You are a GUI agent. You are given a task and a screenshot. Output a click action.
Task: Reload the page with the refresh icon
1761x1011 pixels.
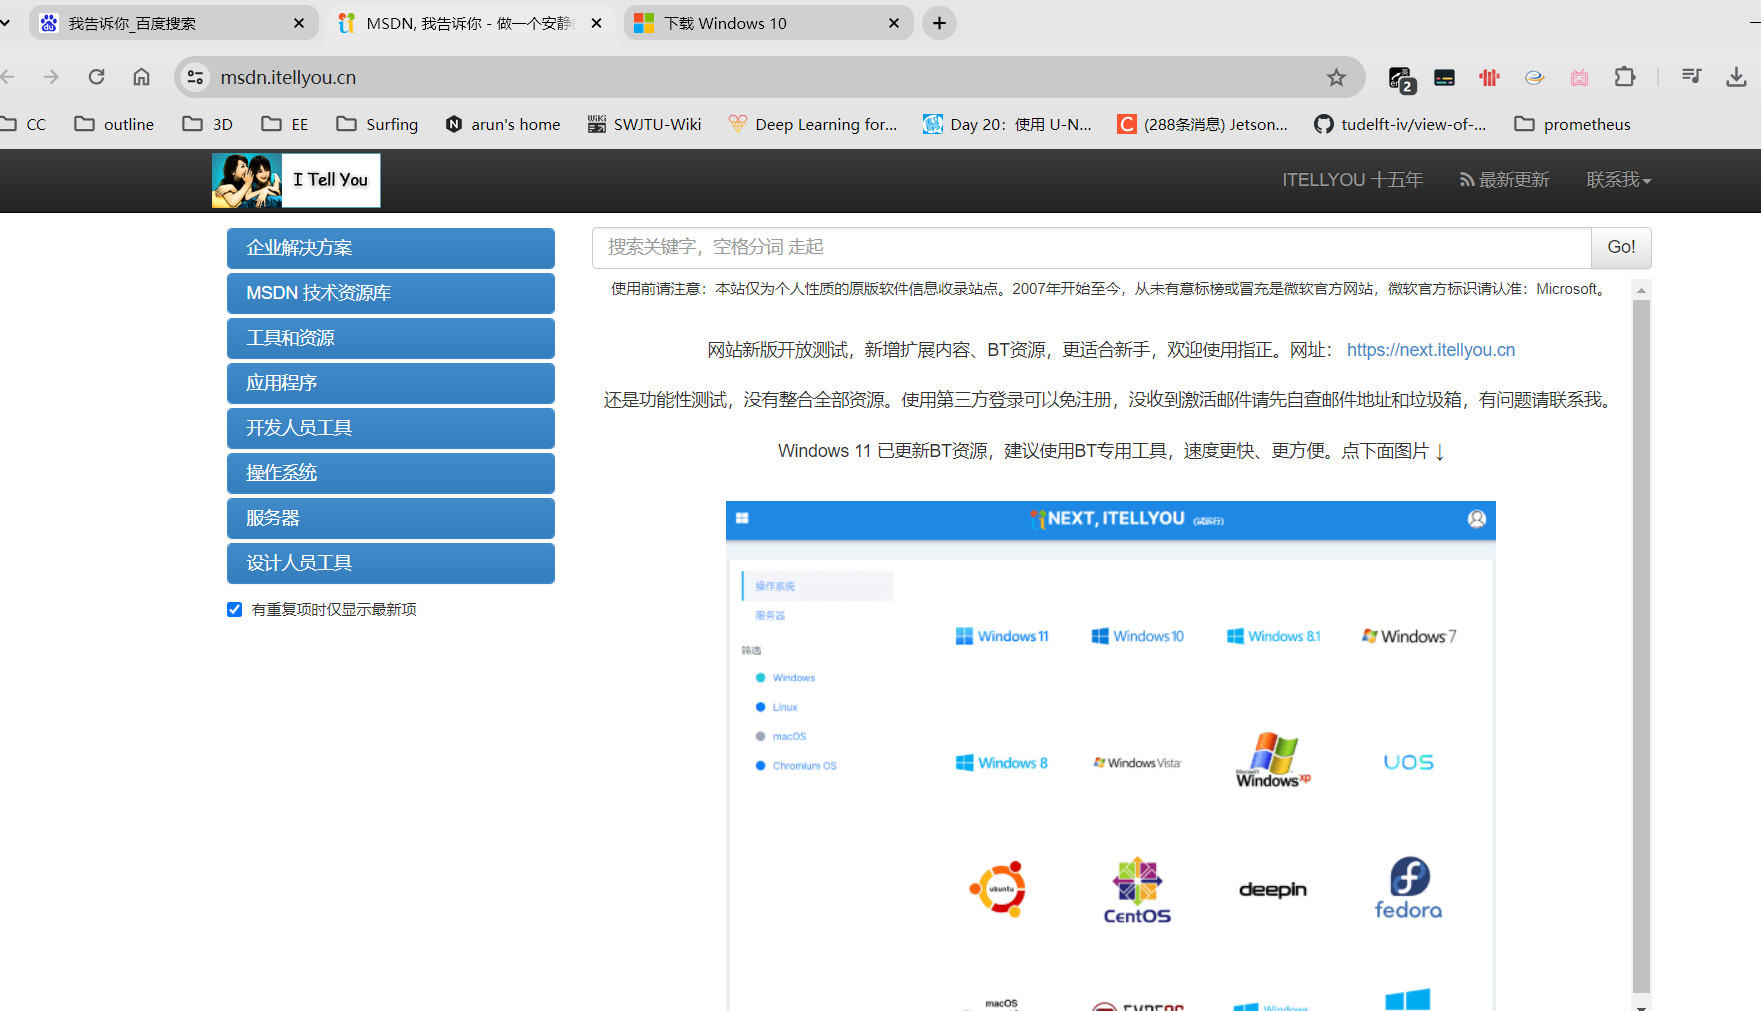coord(97,77)
